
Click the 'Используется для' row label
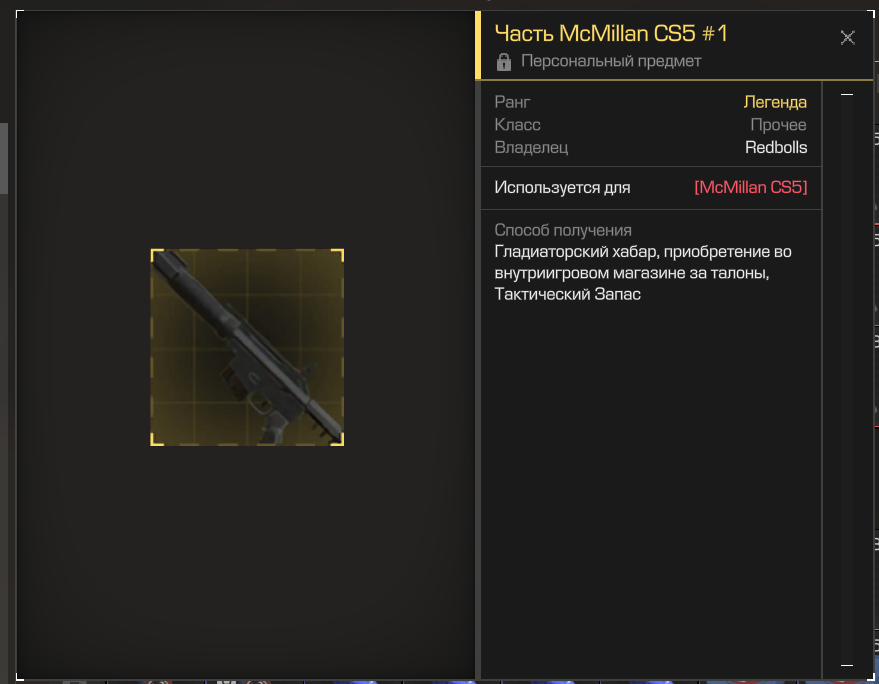562,187
